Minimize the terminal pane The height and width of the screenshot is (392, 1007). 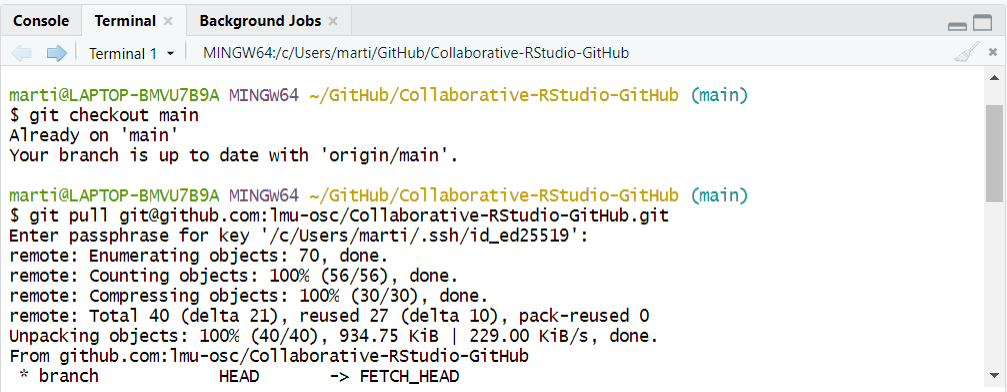click(x=958, y=25)
